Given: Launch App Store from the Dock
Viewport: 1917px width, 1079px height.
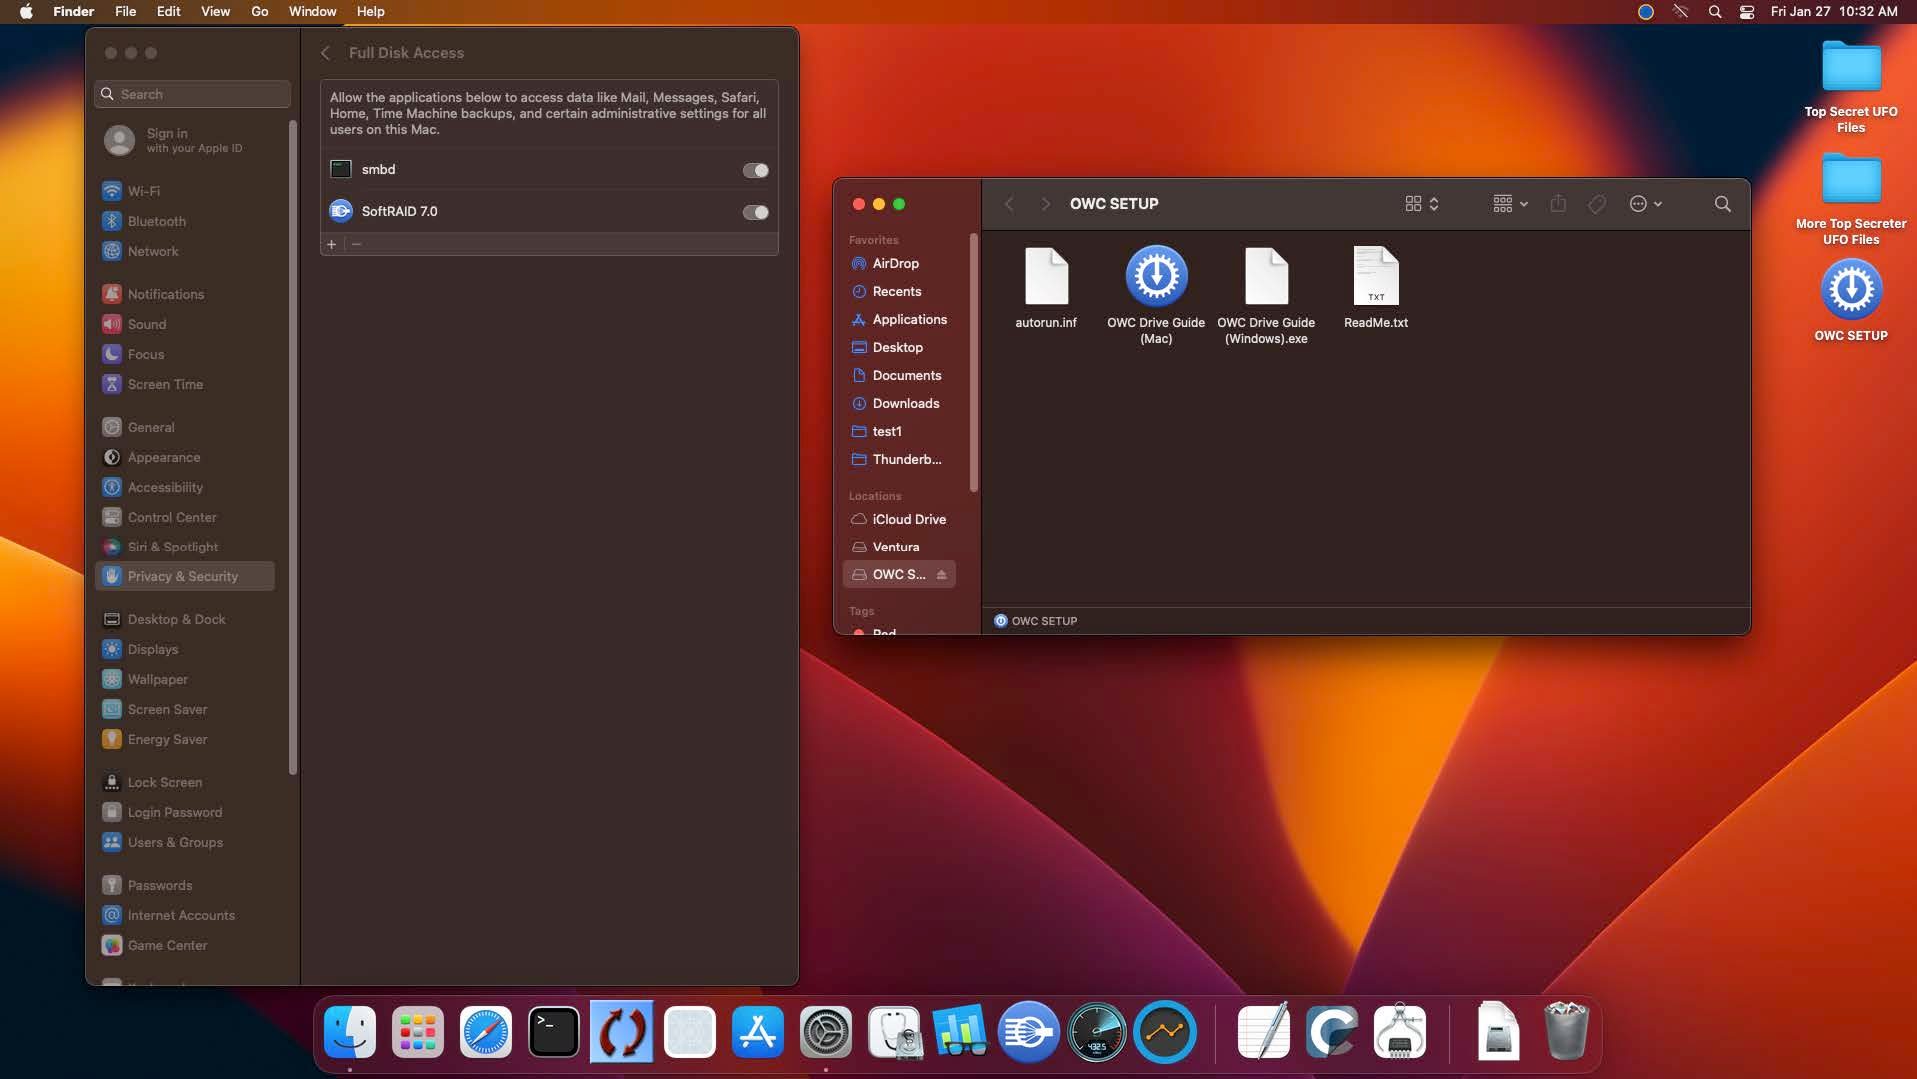Looking at the screenshot, I should [x=757, y=1032].
